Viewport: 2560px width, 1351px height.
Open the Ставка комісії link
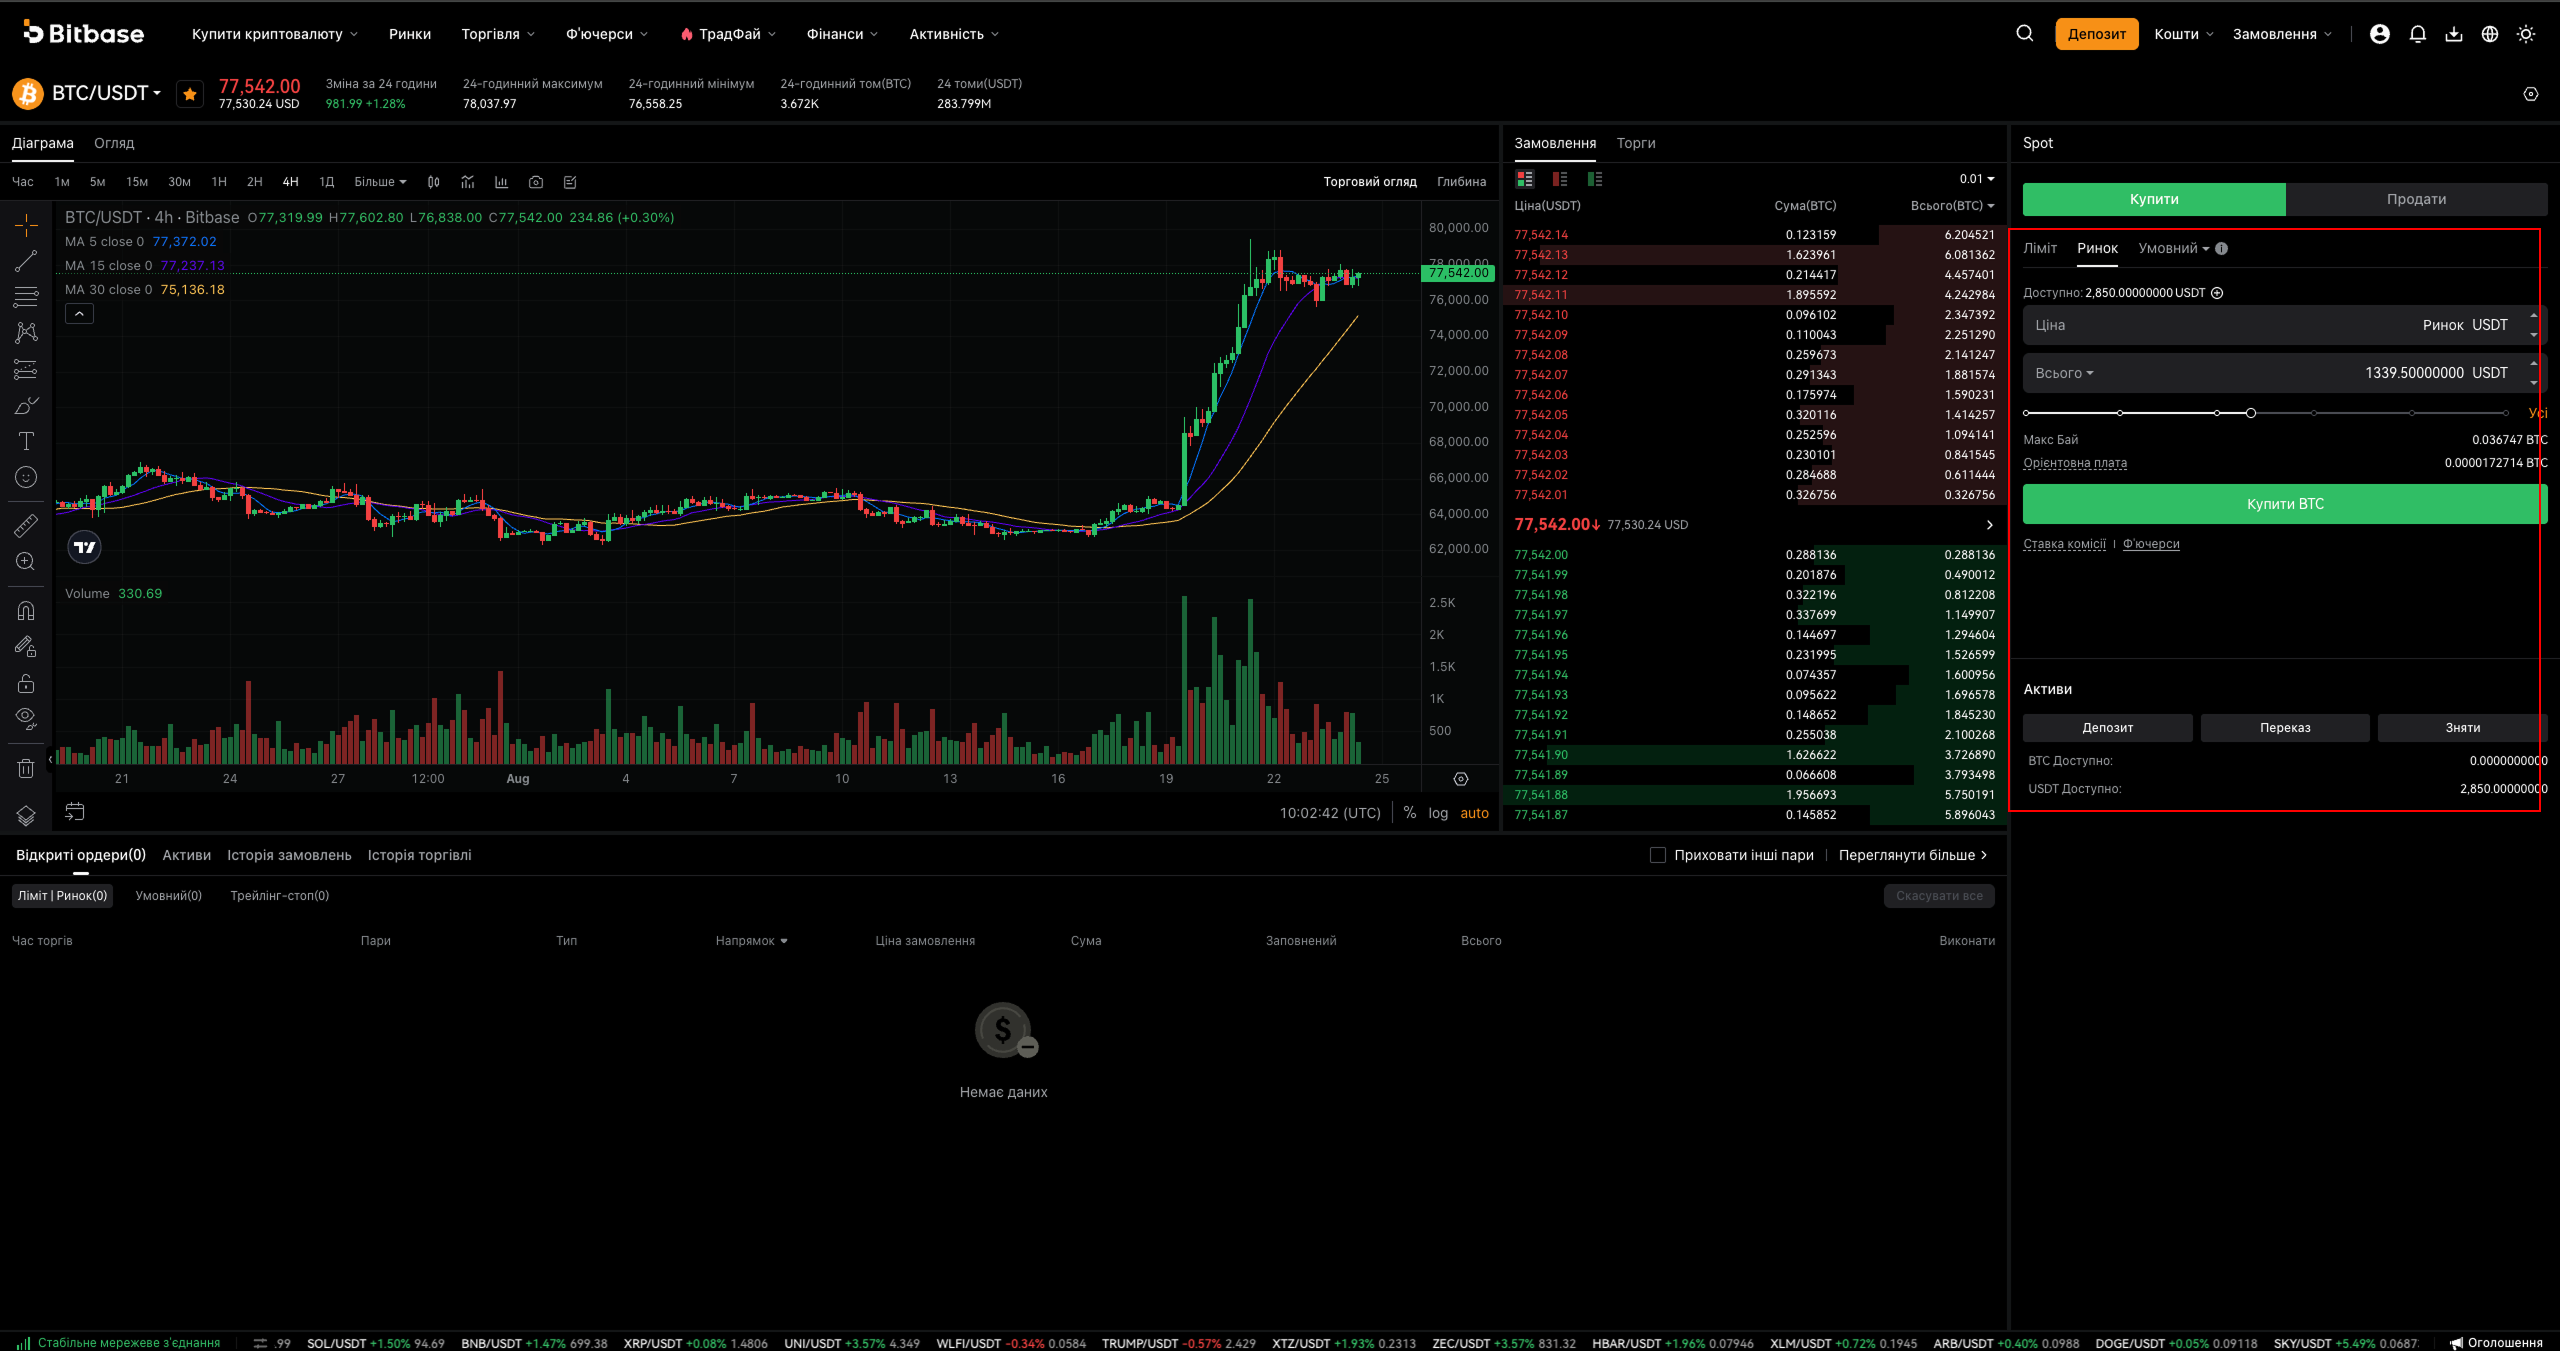pos(2064,544)
